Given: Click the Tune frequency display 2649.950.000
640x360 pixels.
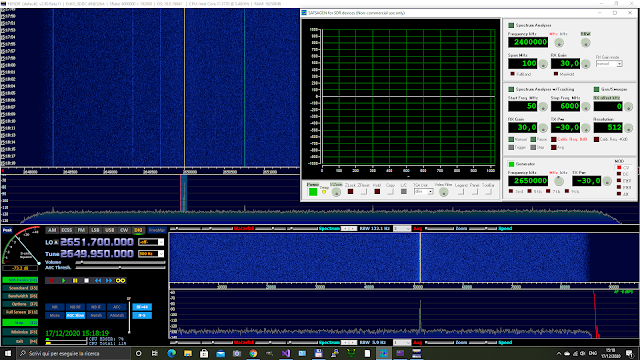Looking at the screenshot, I should [x=97, y=254].
